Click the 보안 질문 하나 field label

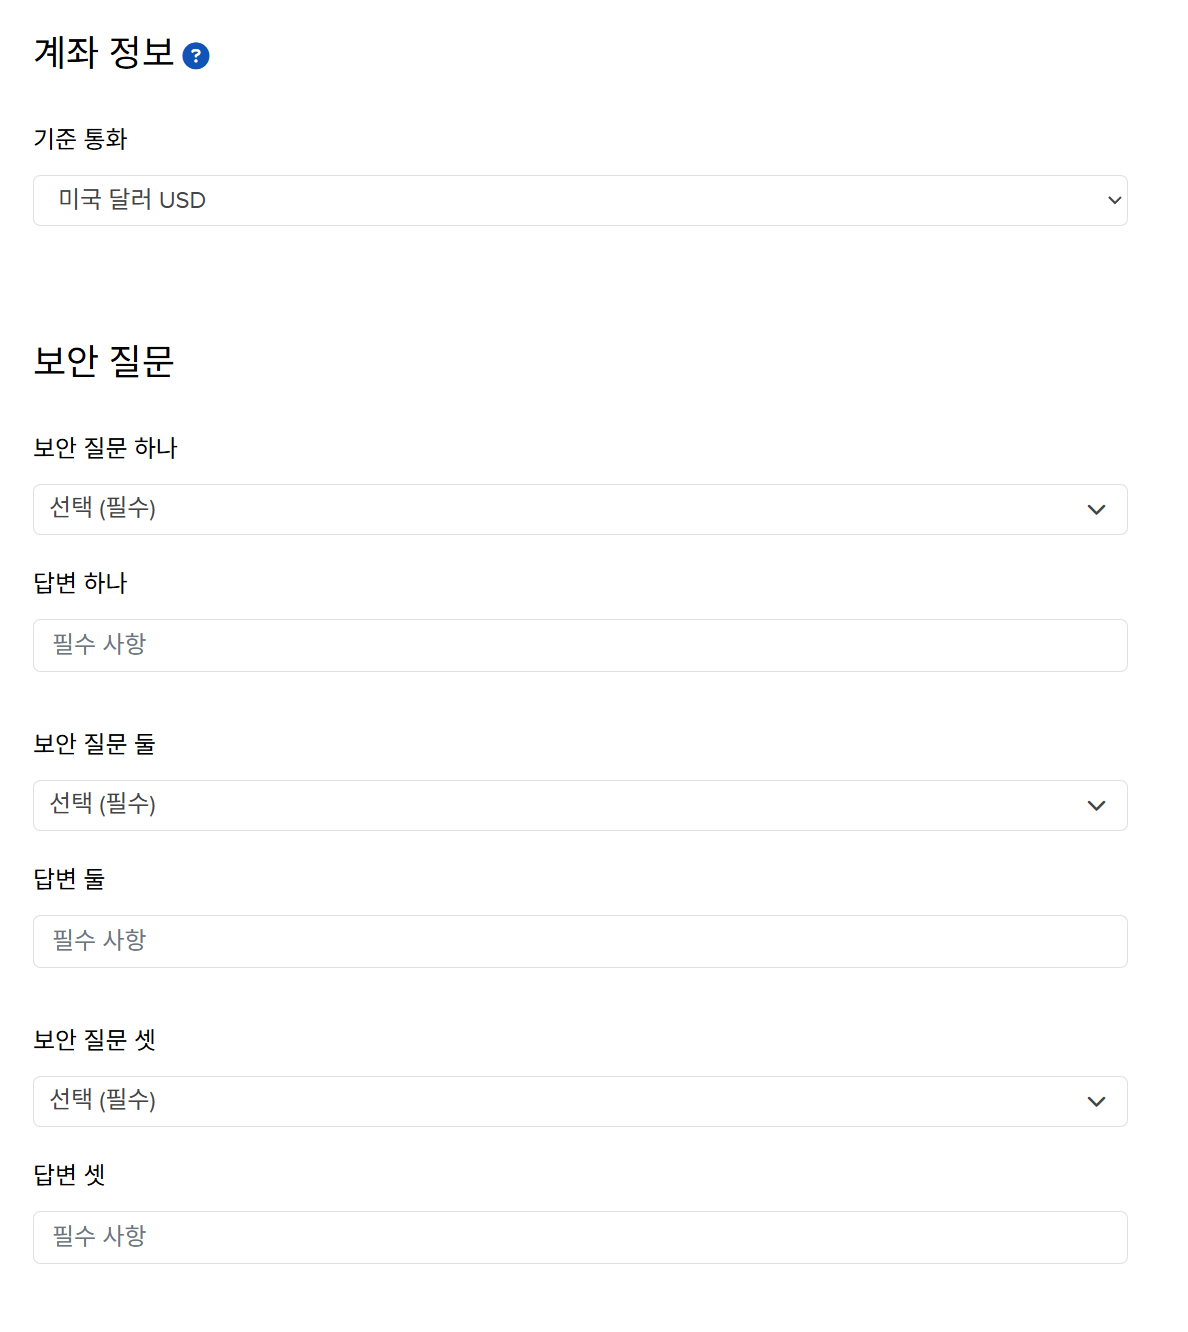click(105, 448)
